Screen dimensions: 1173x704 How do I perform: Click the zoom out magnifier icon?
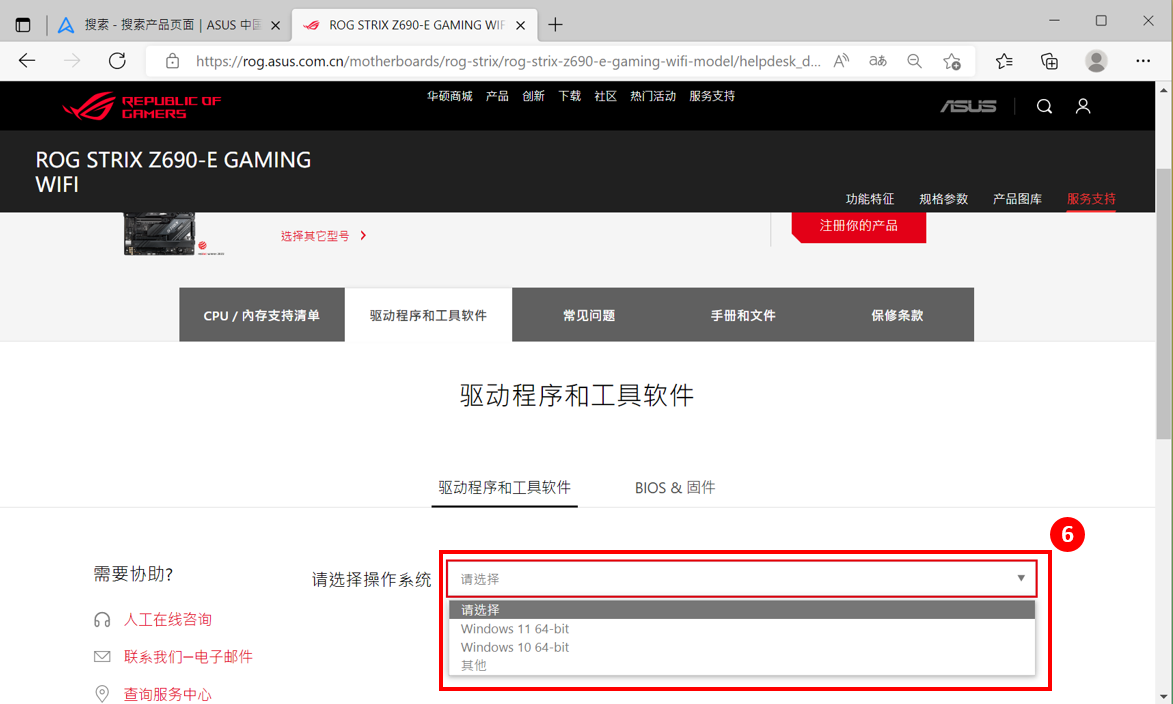click(x=914, y=61)
